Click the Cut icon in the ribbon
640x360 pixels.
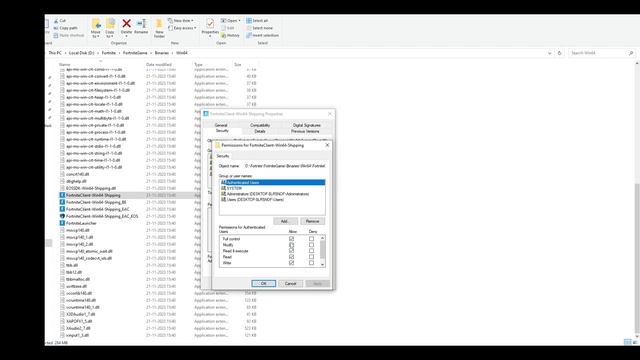coord(56,20)
